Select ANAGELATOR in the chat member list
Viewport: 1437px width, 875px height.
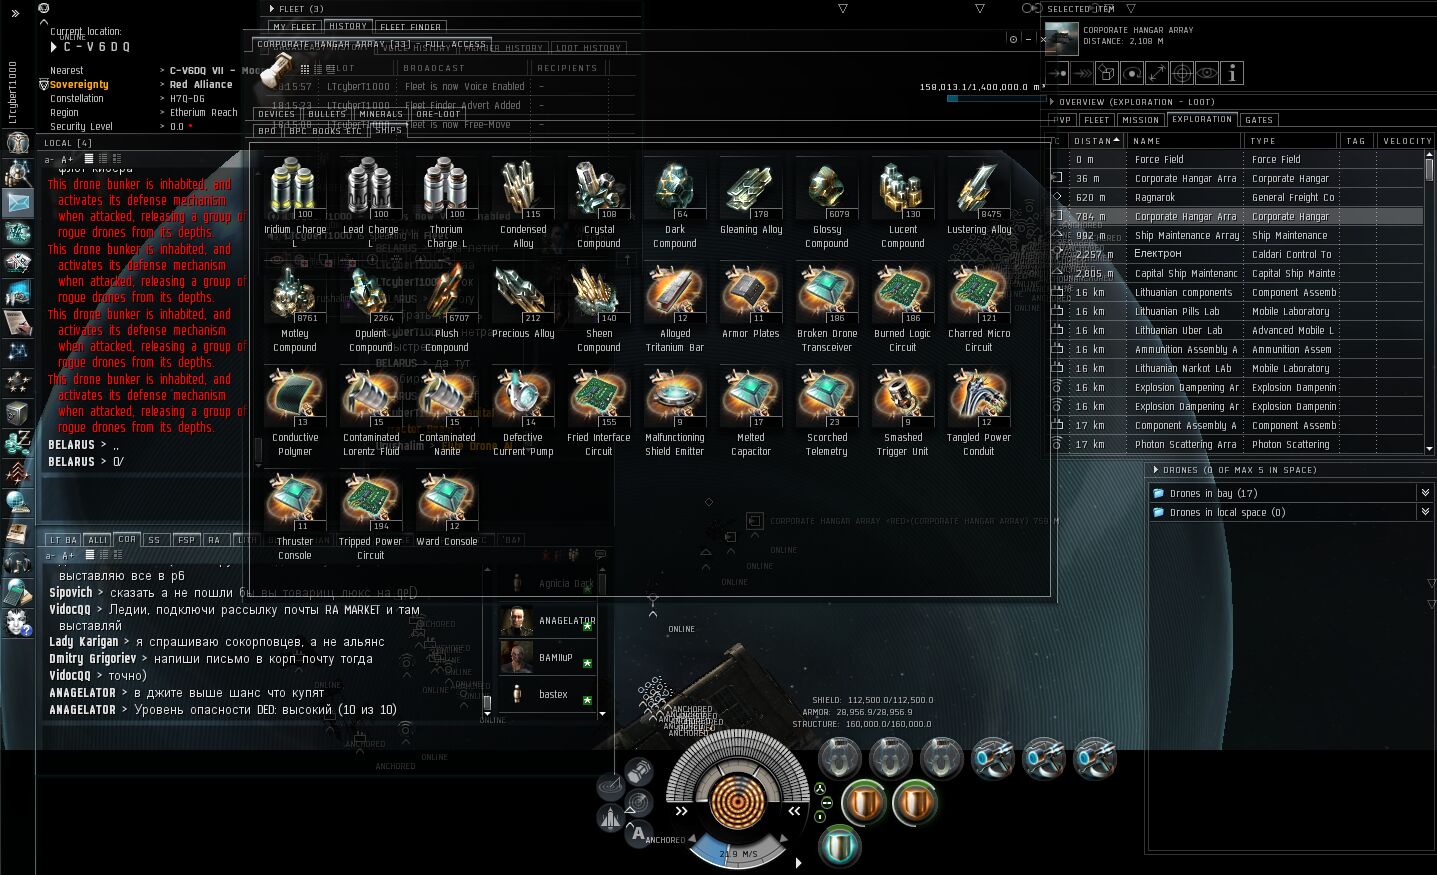(549, 621)
